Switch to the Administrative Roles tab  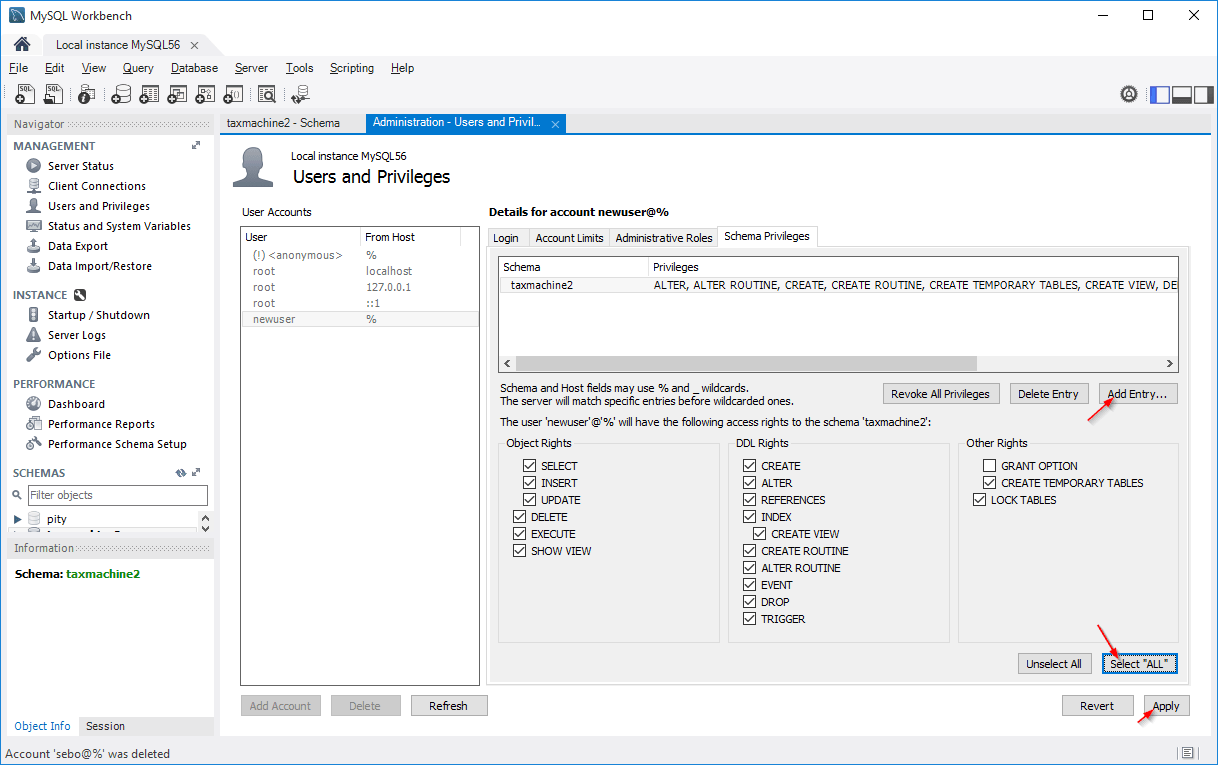point(663,238)
